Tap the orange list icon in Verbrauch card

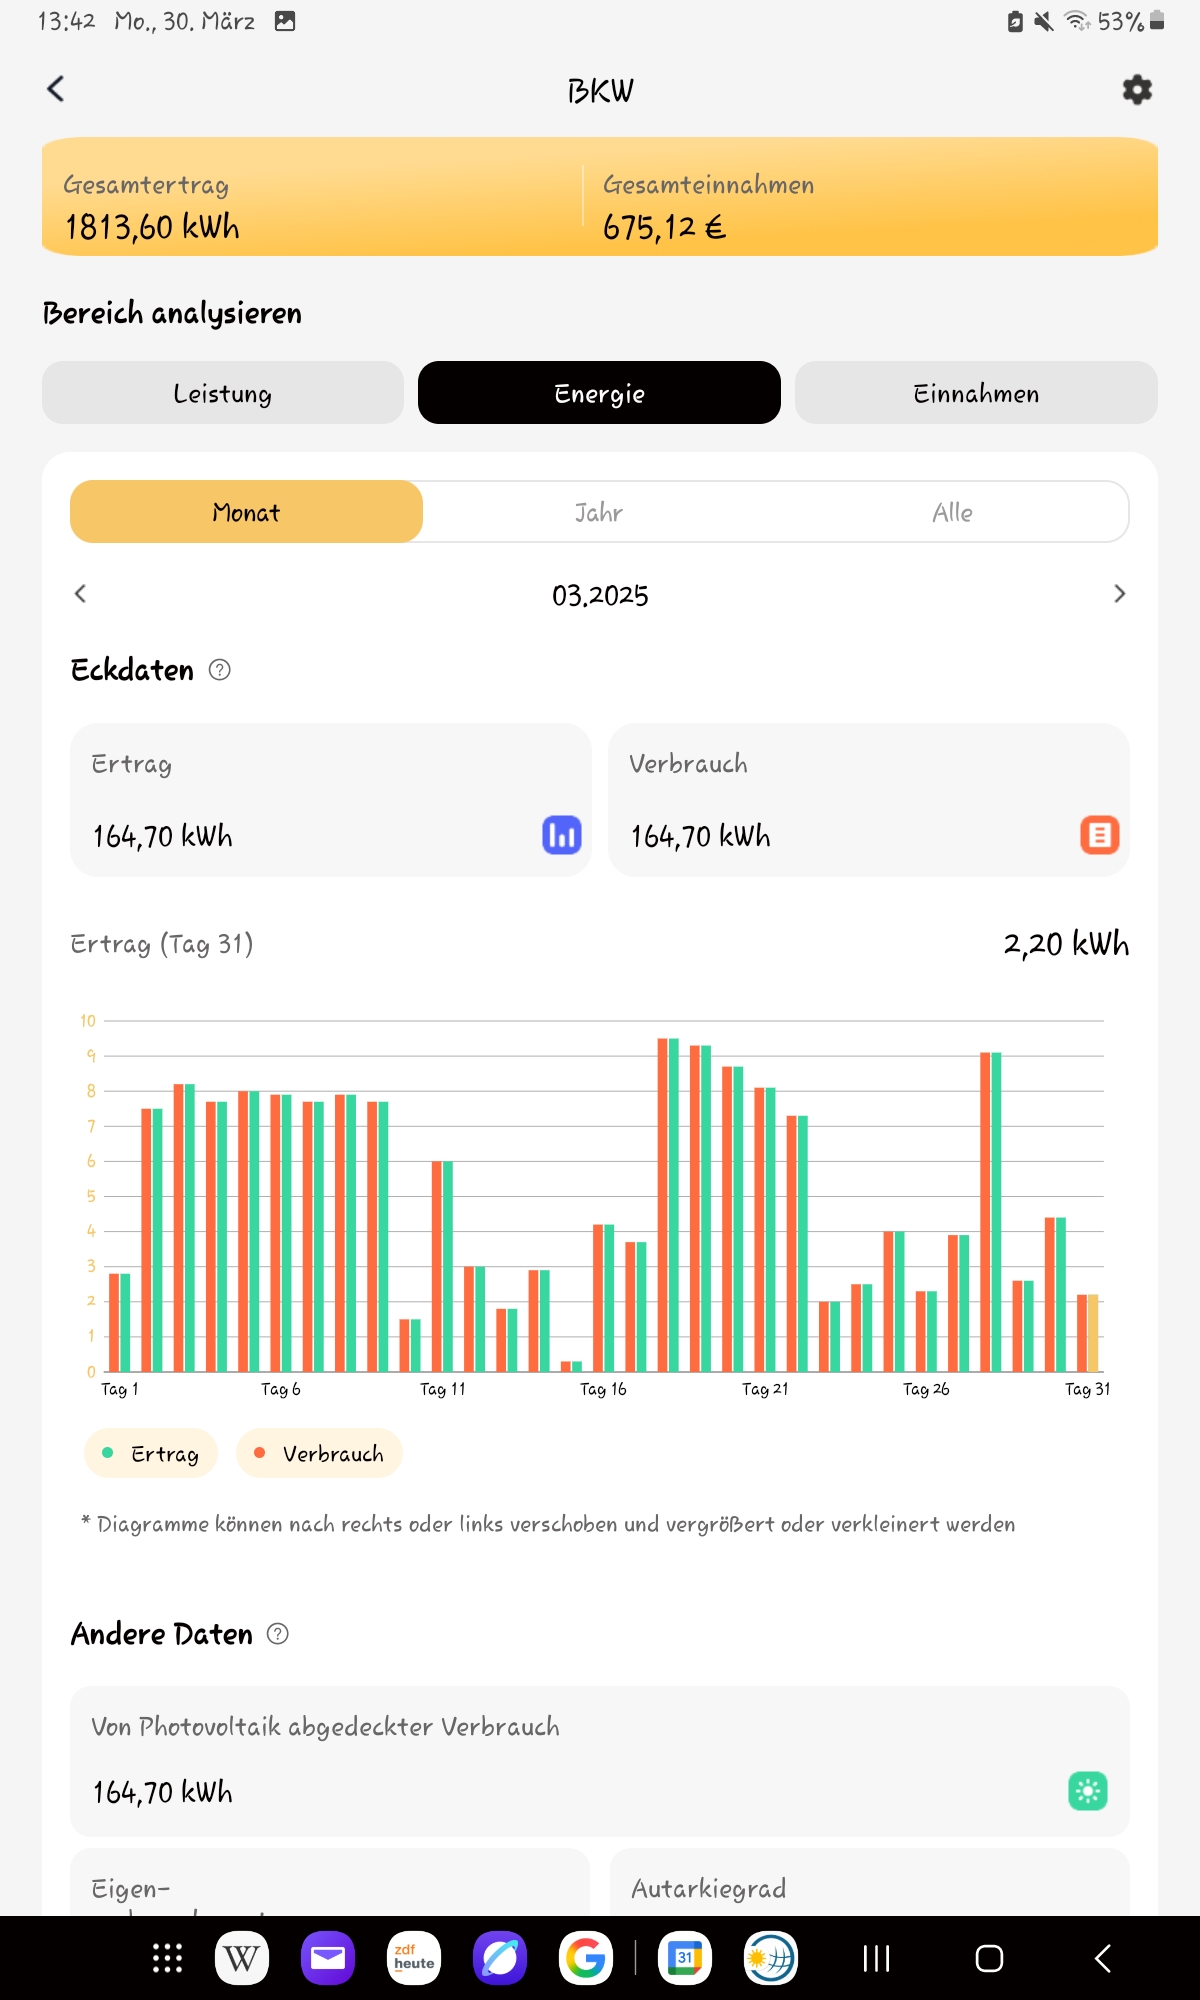click(1099, 835)
